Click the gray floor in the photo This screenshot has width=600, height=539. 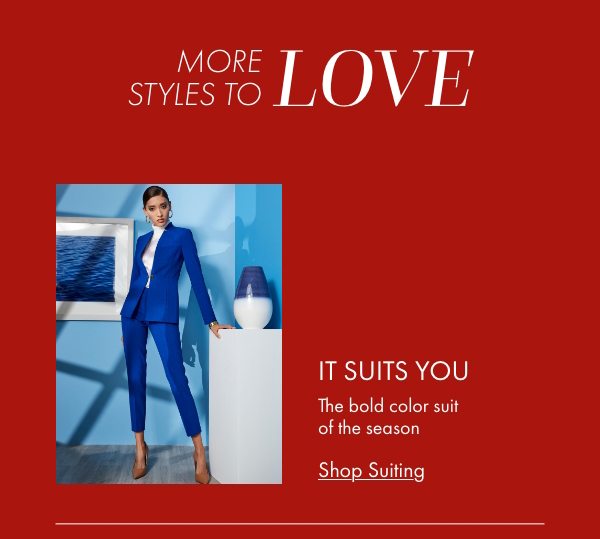pyautogui.click(x=115, y=465)
